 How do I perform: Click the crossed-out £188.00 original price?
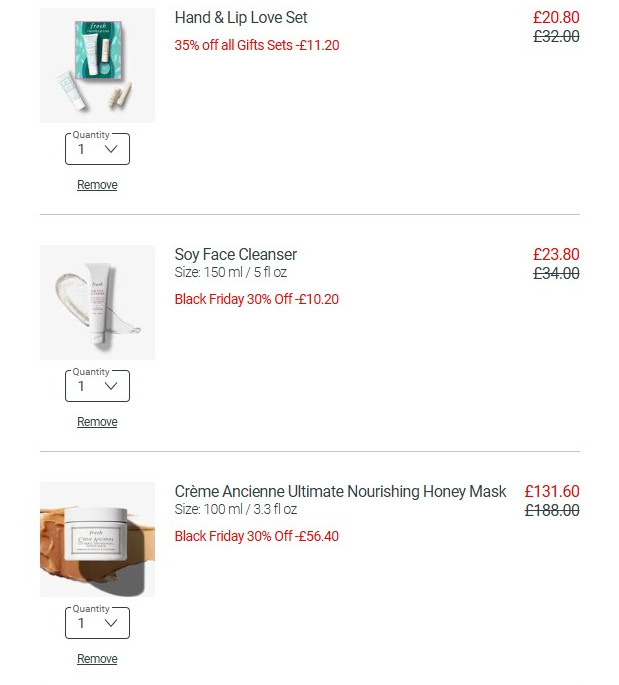point(552,510)
